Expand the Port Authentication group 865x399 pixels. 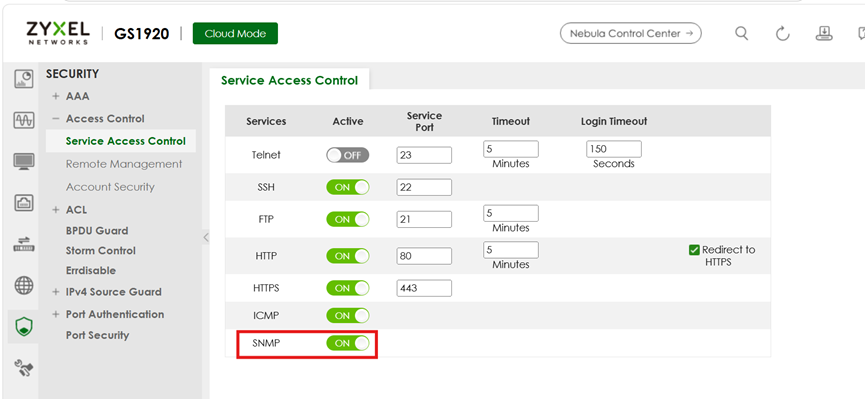tap(55, 315)
